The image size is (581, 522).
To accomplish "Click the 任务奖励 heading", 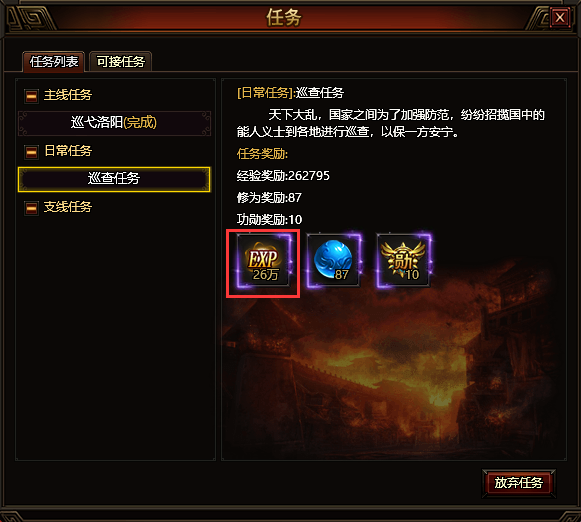I will click(262, 153).
